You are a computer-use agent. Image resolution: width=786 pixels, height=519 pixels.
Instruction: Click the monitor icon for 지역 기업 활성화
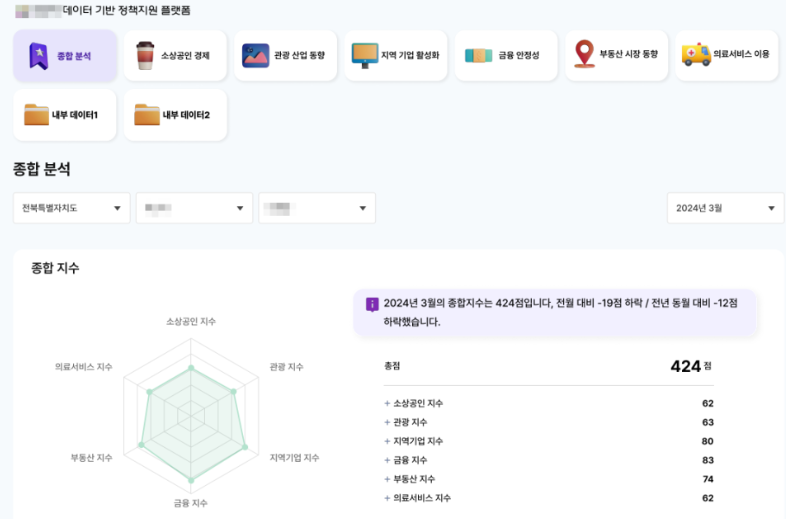(365, 55)
